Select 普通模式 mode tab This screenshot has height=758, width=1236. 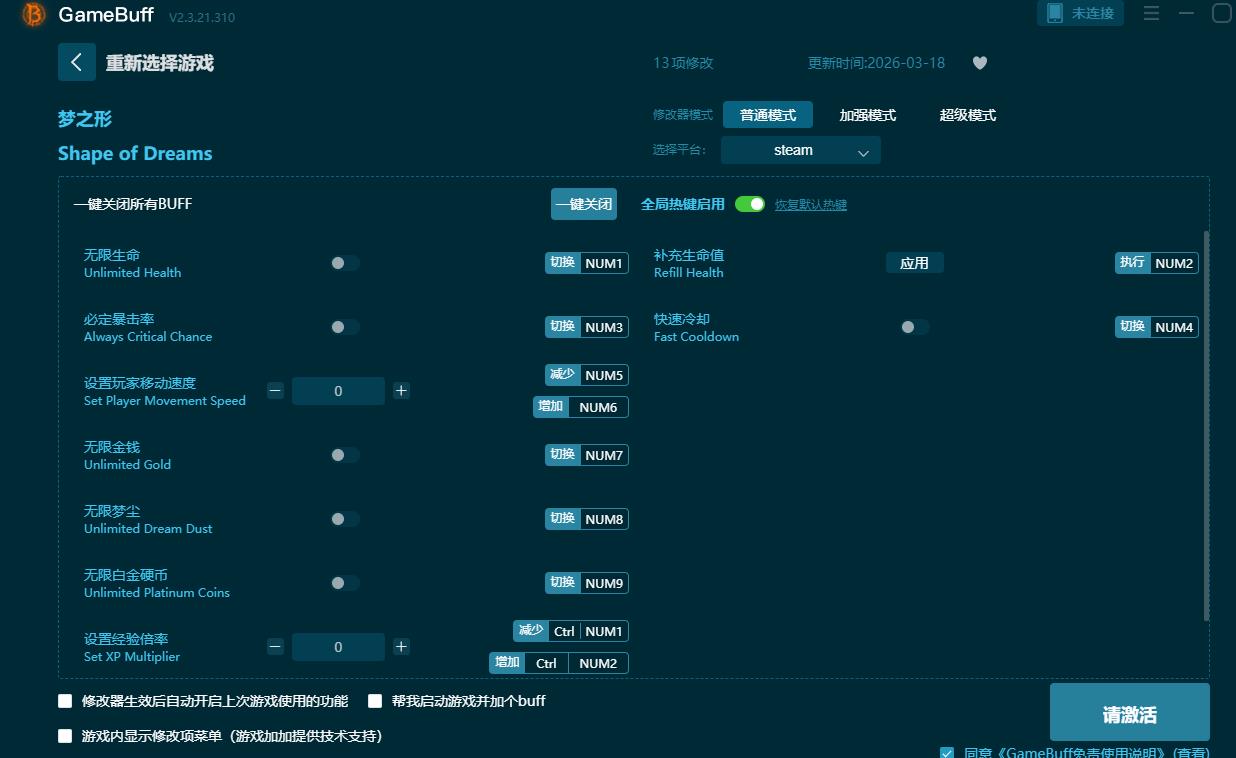(768, 115)
